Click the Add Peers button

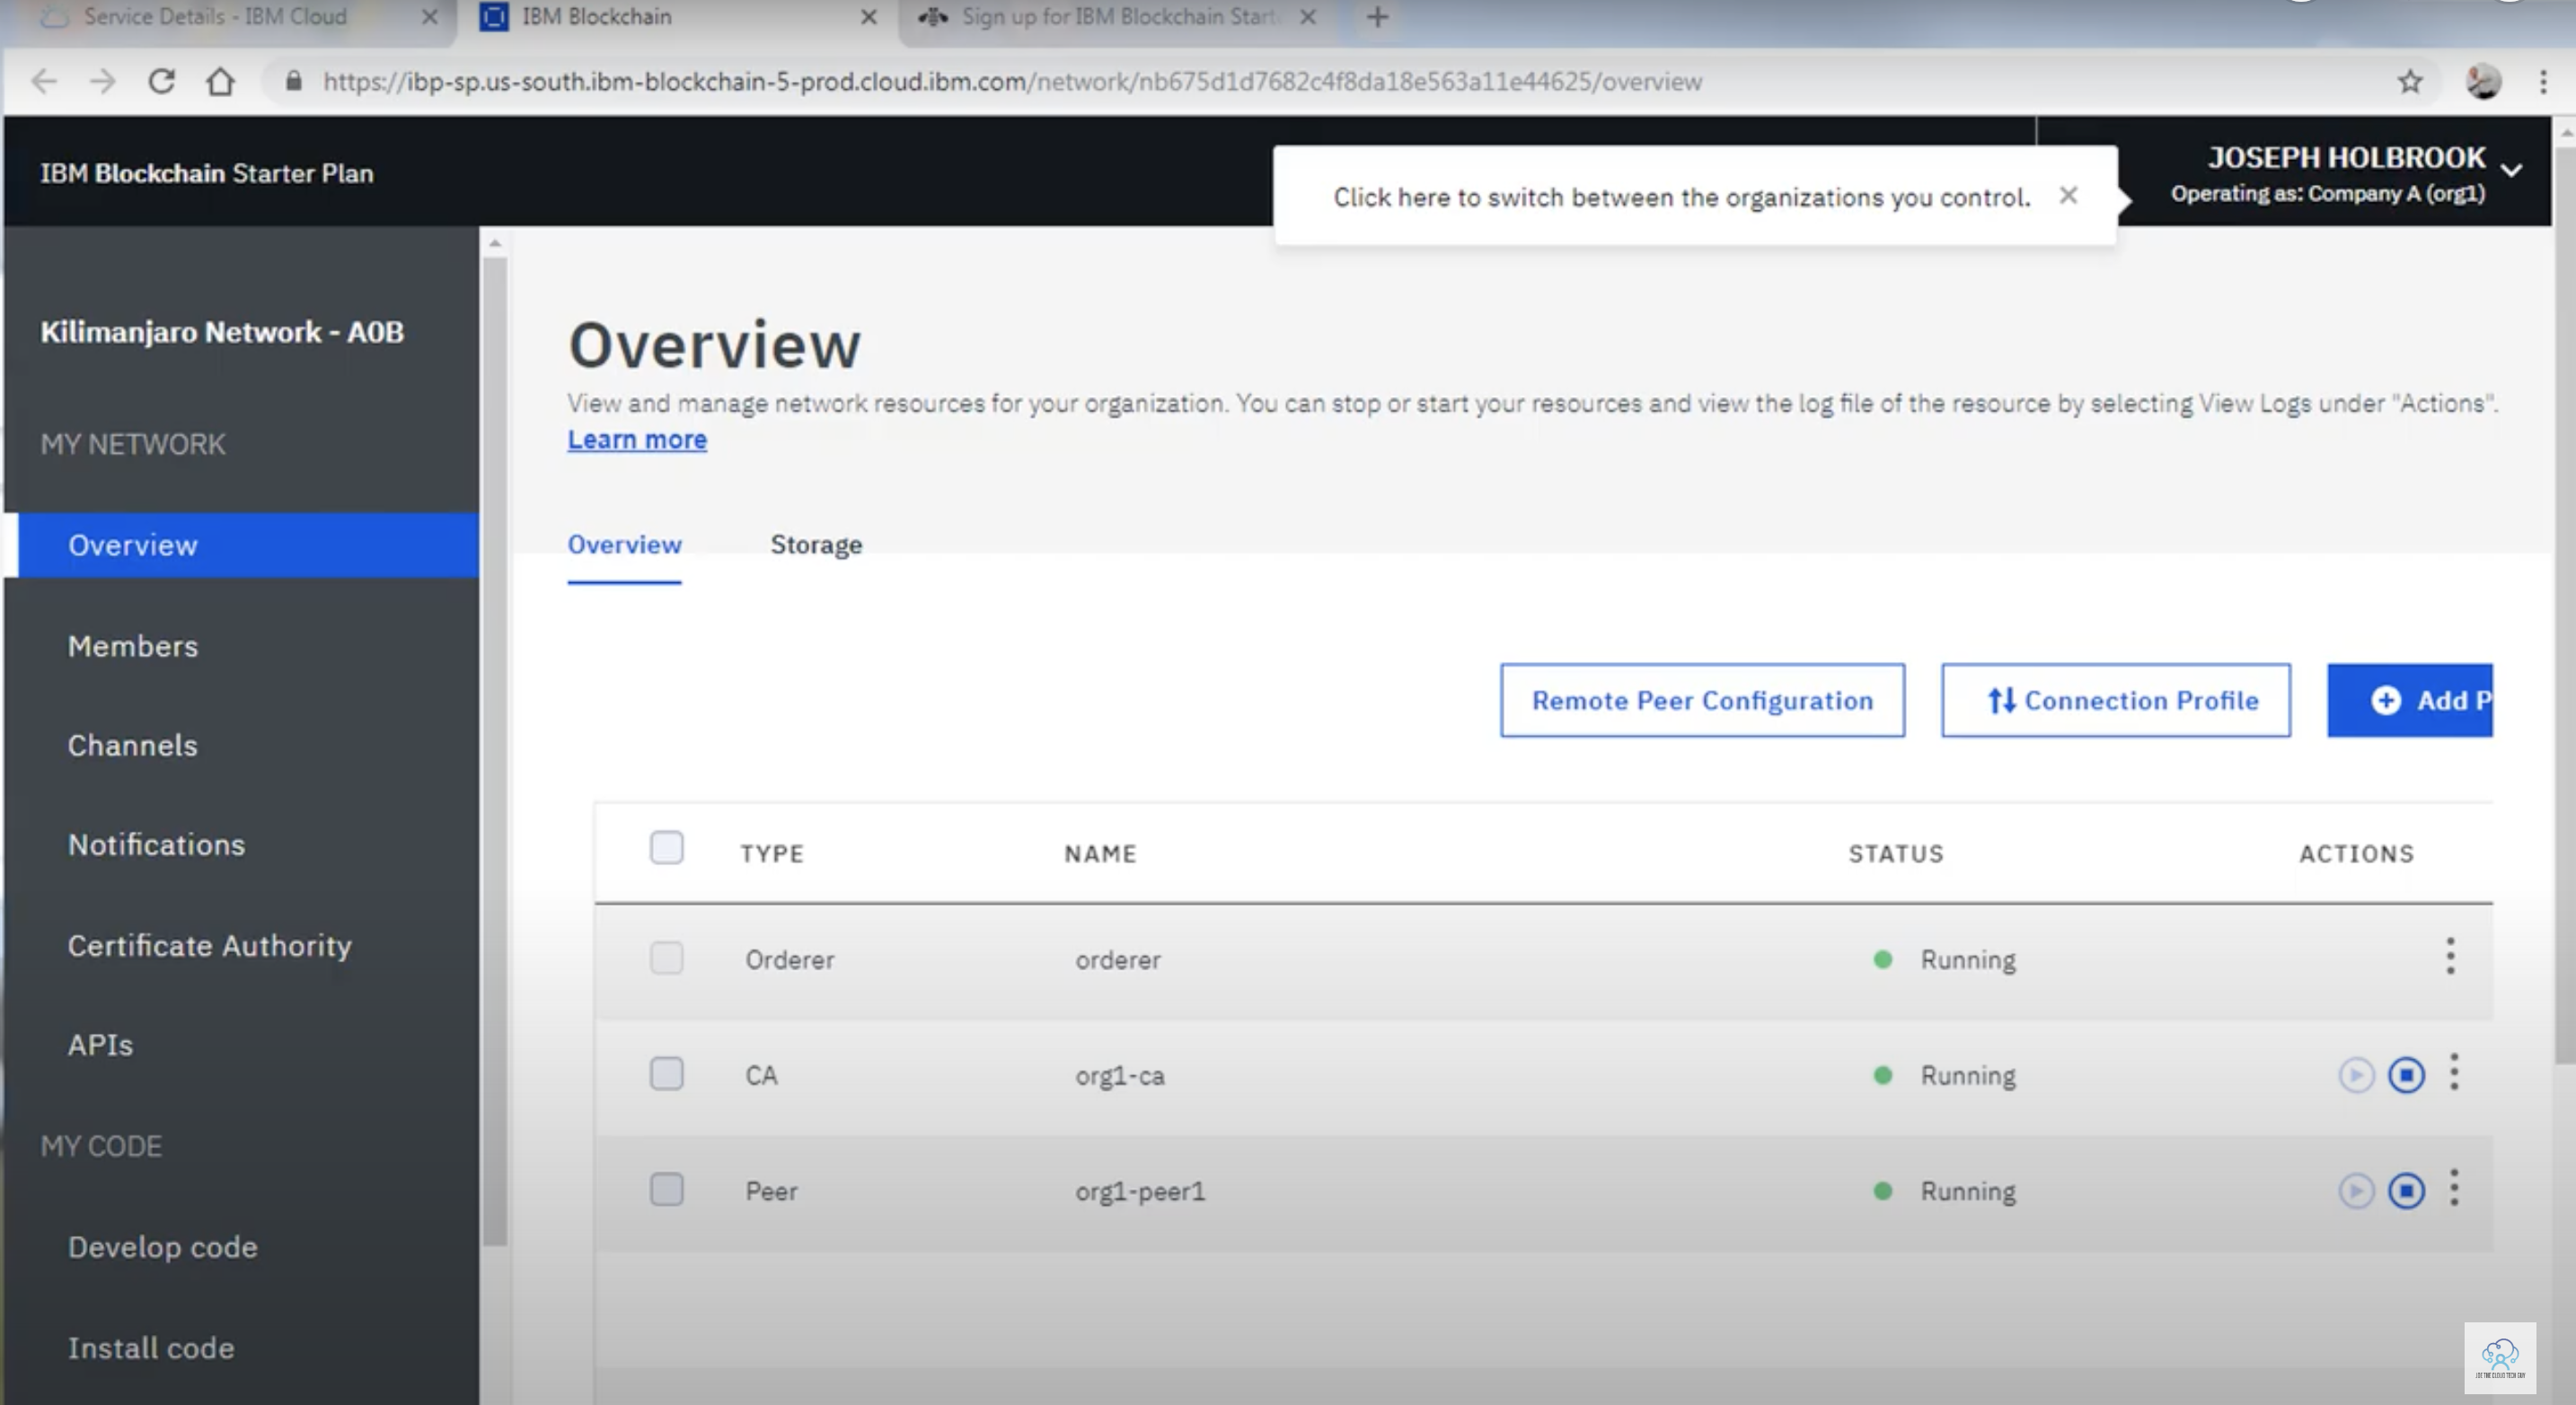(2410, 700)
